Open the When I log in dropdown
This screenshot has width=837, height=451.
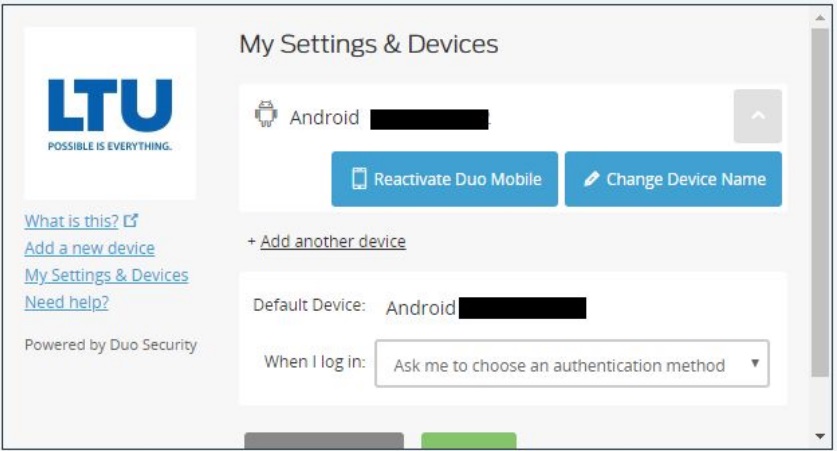tap(572, 363)
